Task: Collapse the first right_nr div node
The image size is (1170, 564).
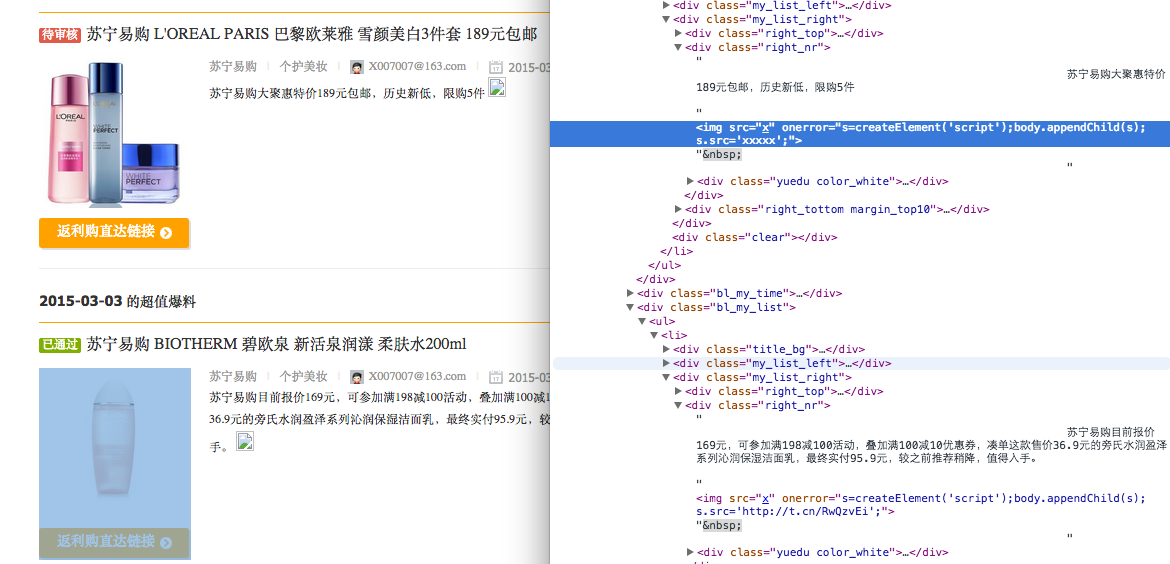Action: (678, 47)
